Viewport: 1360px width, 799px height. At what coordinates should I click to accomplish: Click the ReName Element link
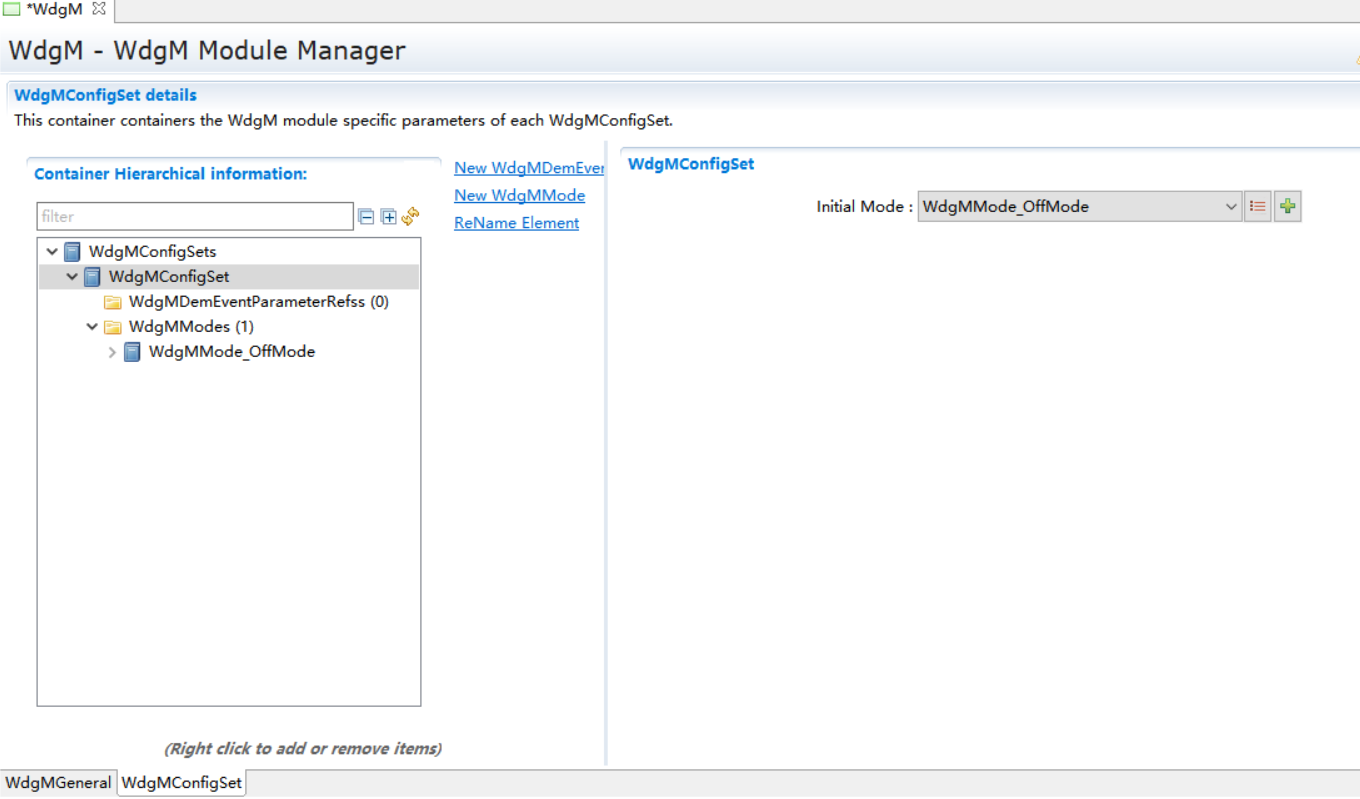(x=516, y=223)
